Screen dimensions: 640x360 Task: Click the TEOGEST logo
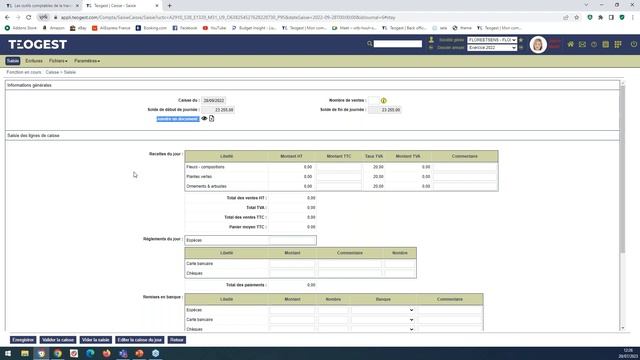click(38, 44)
